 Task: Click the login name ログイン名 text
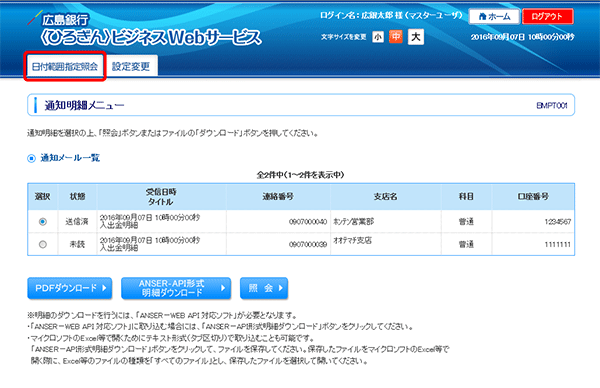391,16
